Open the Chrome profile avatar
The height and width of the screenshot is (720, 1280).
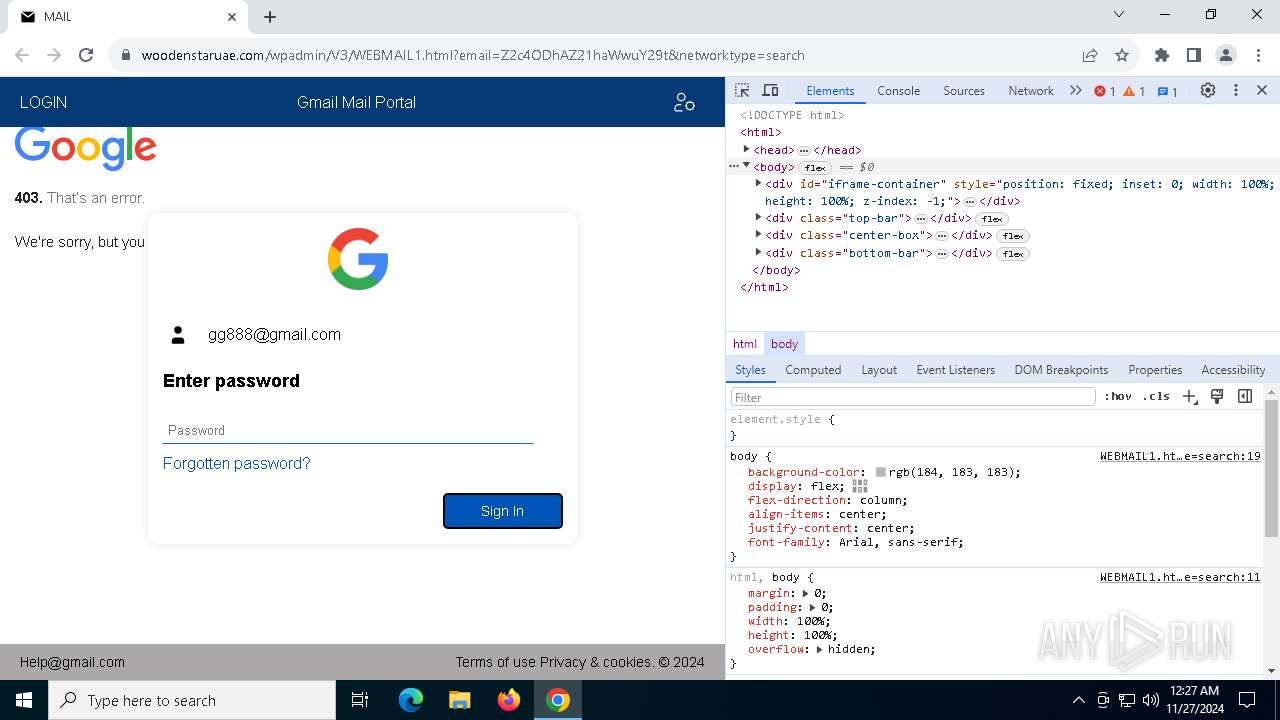click(x=1226, y=55)
